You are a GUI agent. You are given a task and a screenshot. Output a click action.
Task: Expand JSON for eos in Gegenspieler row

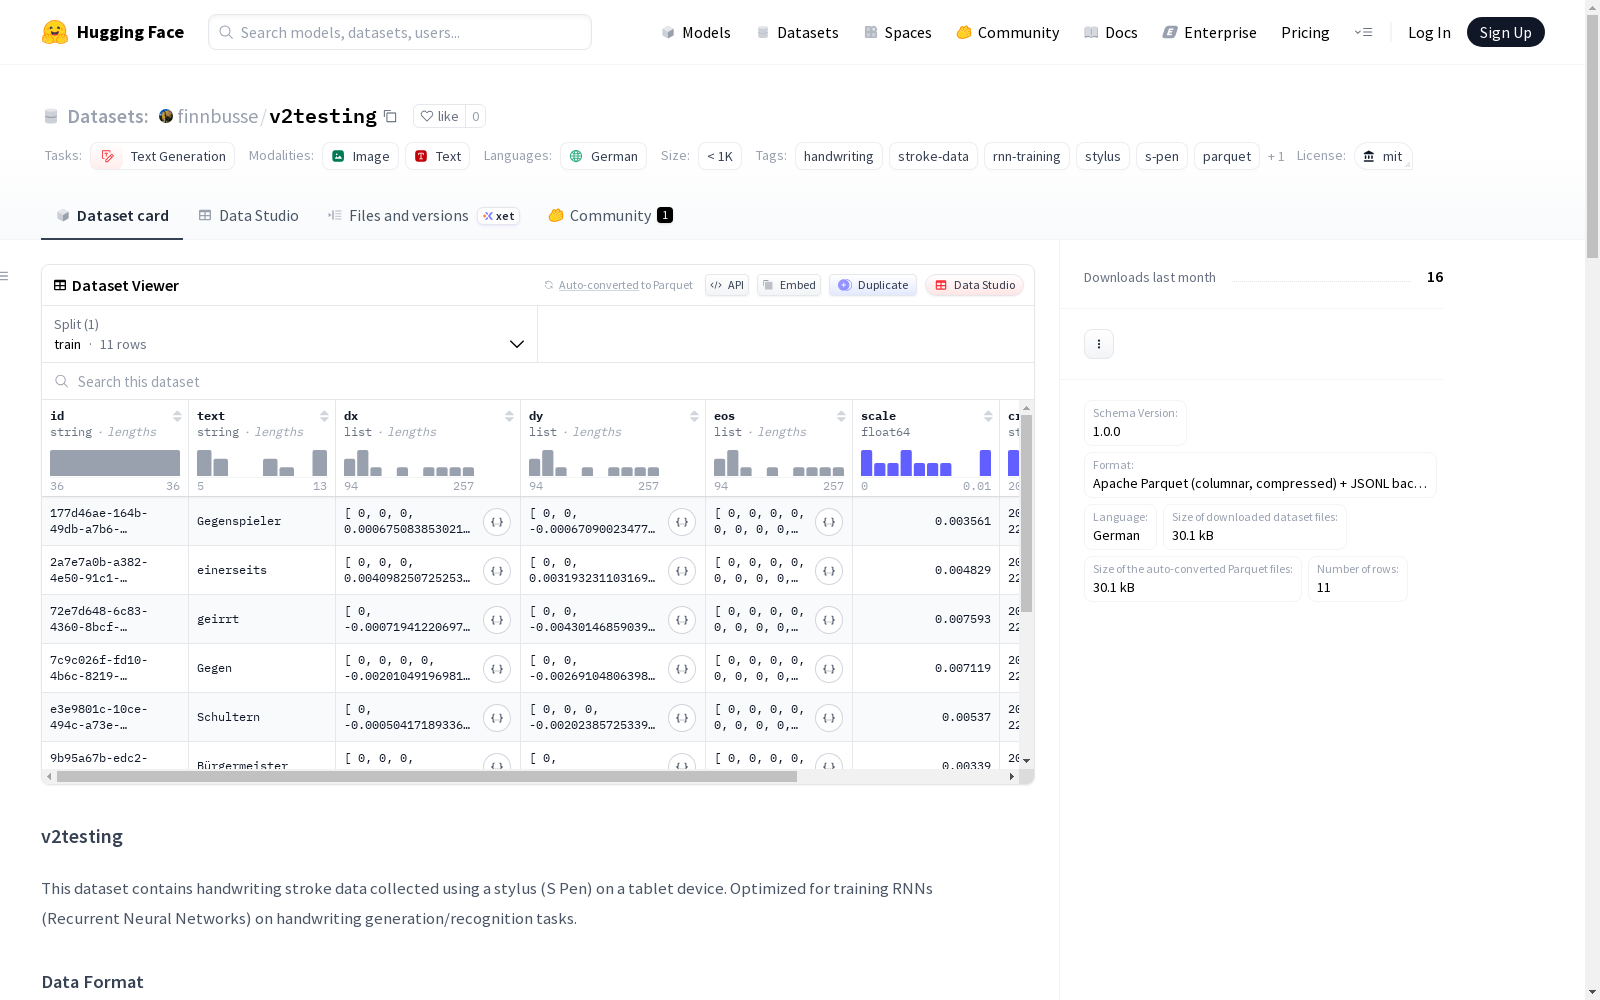[829, 522]
